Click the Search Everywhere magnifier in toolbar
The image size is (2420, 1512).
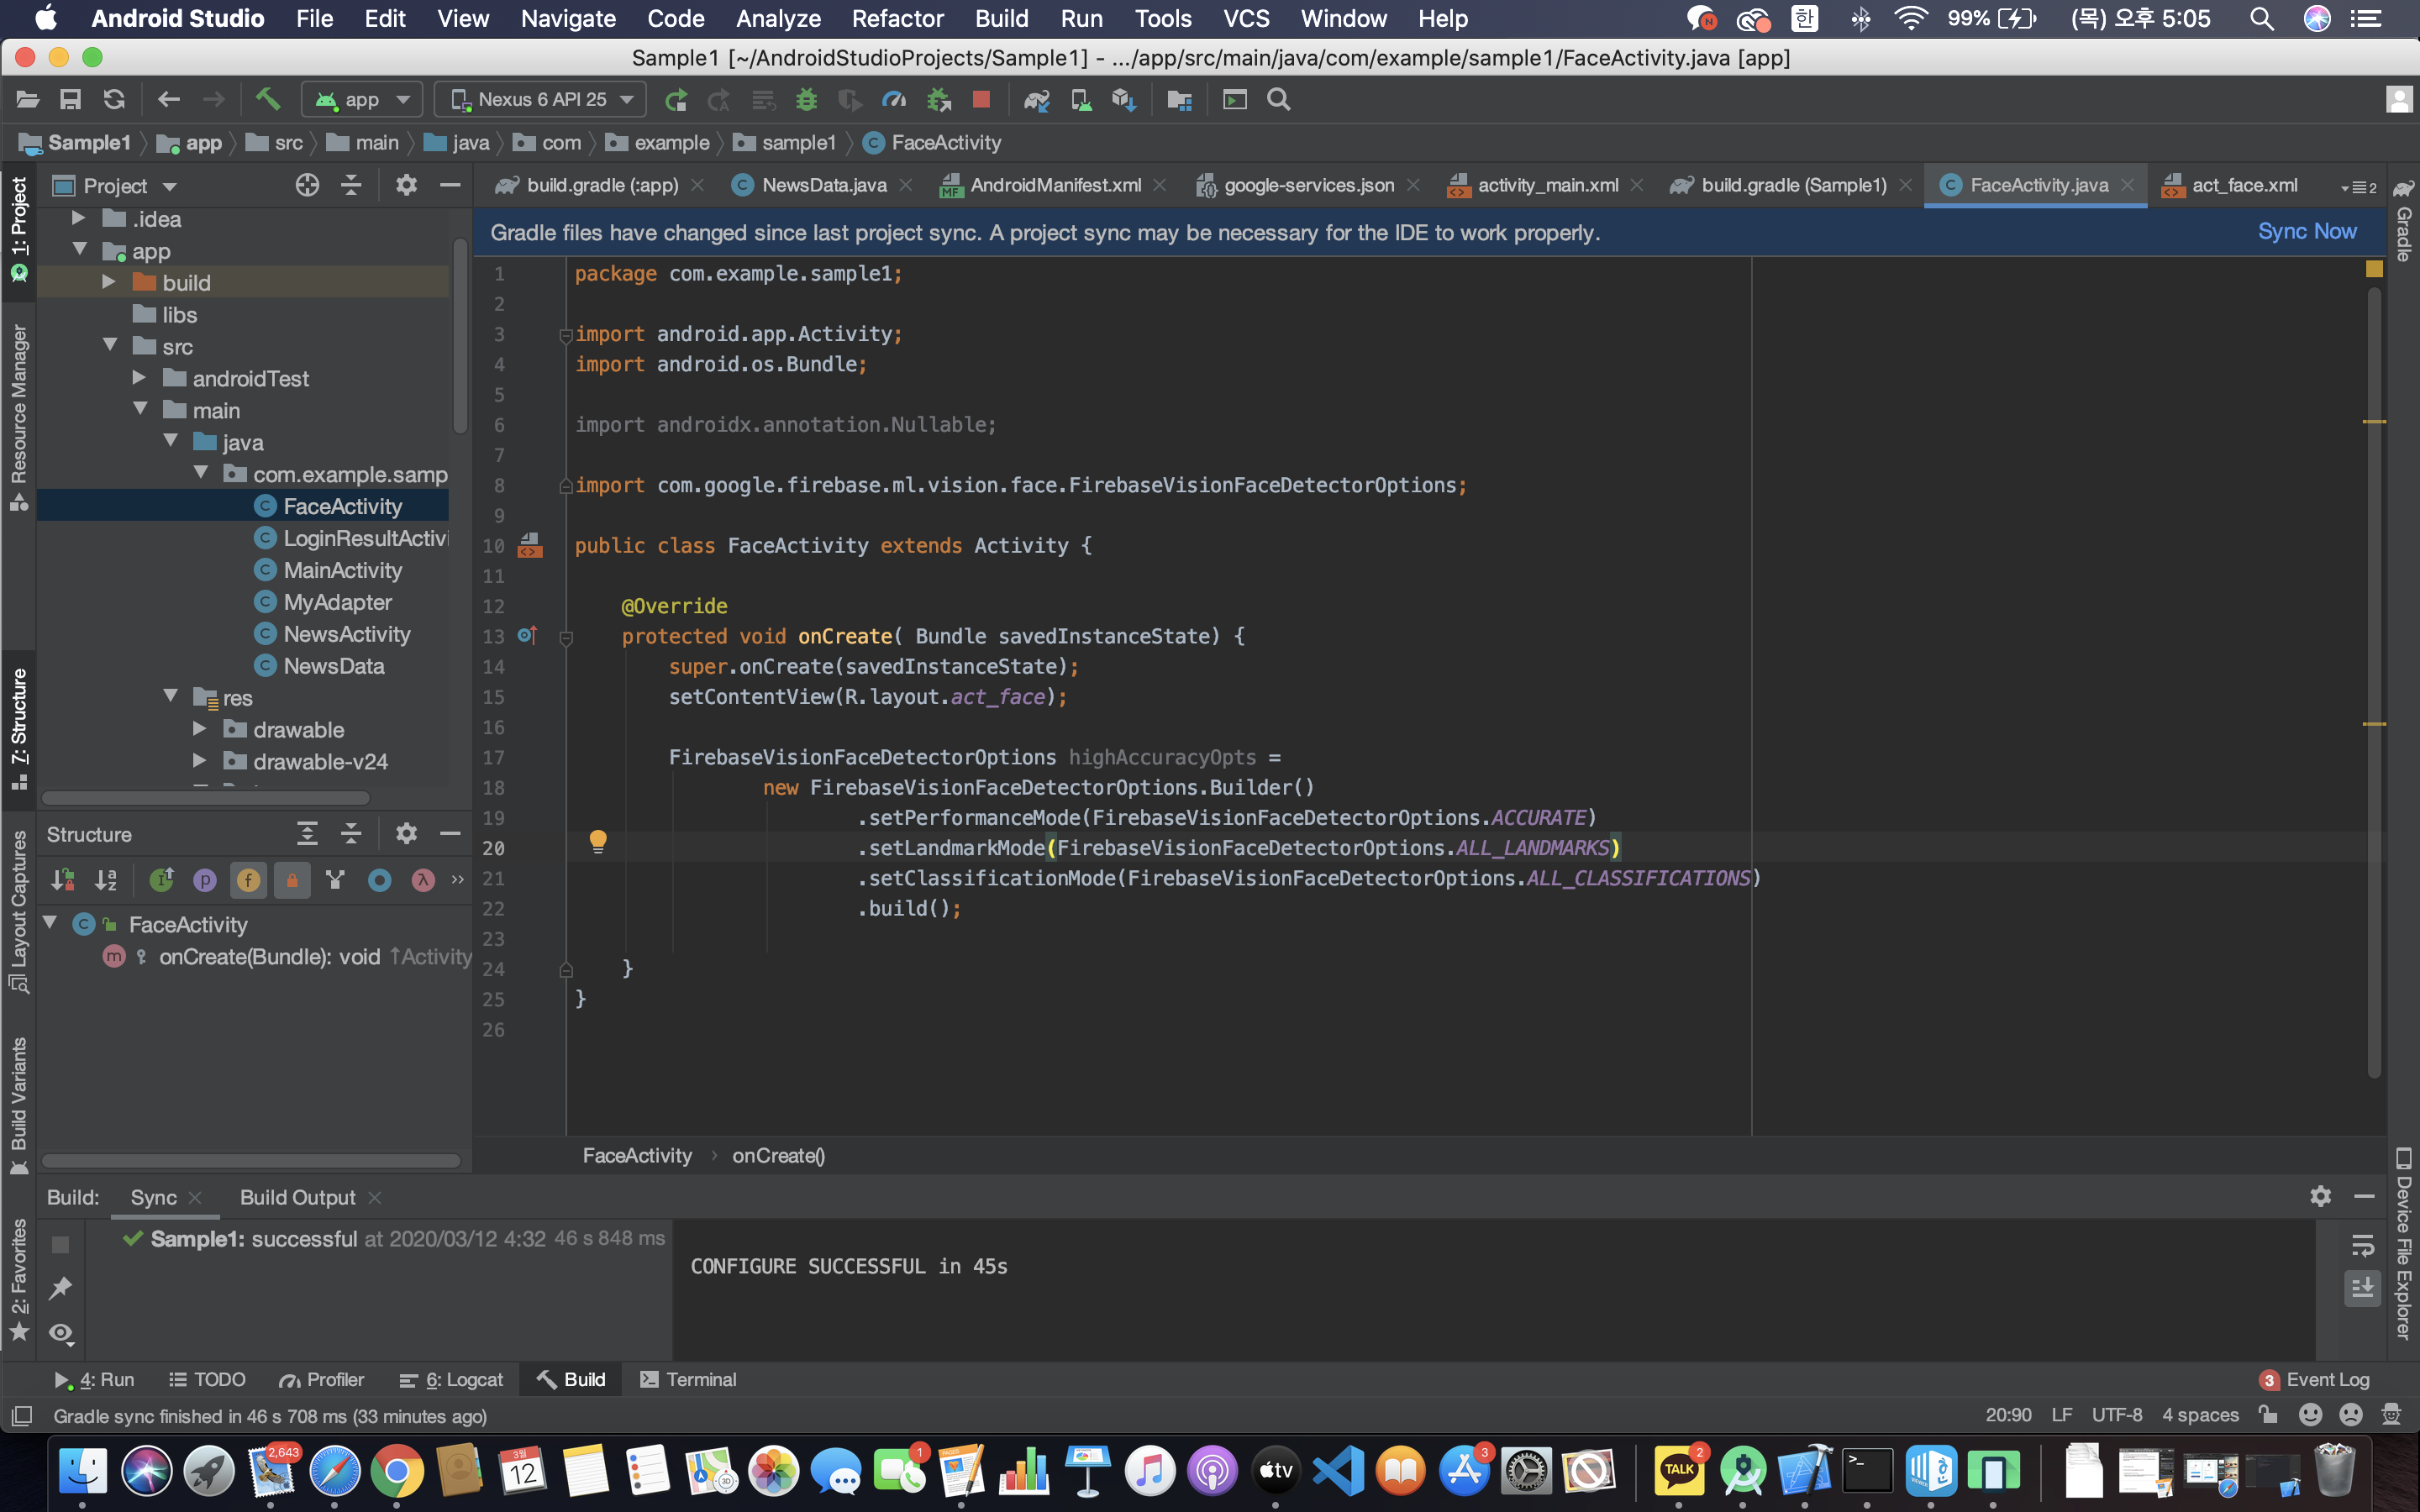[x=1278, y=99]
